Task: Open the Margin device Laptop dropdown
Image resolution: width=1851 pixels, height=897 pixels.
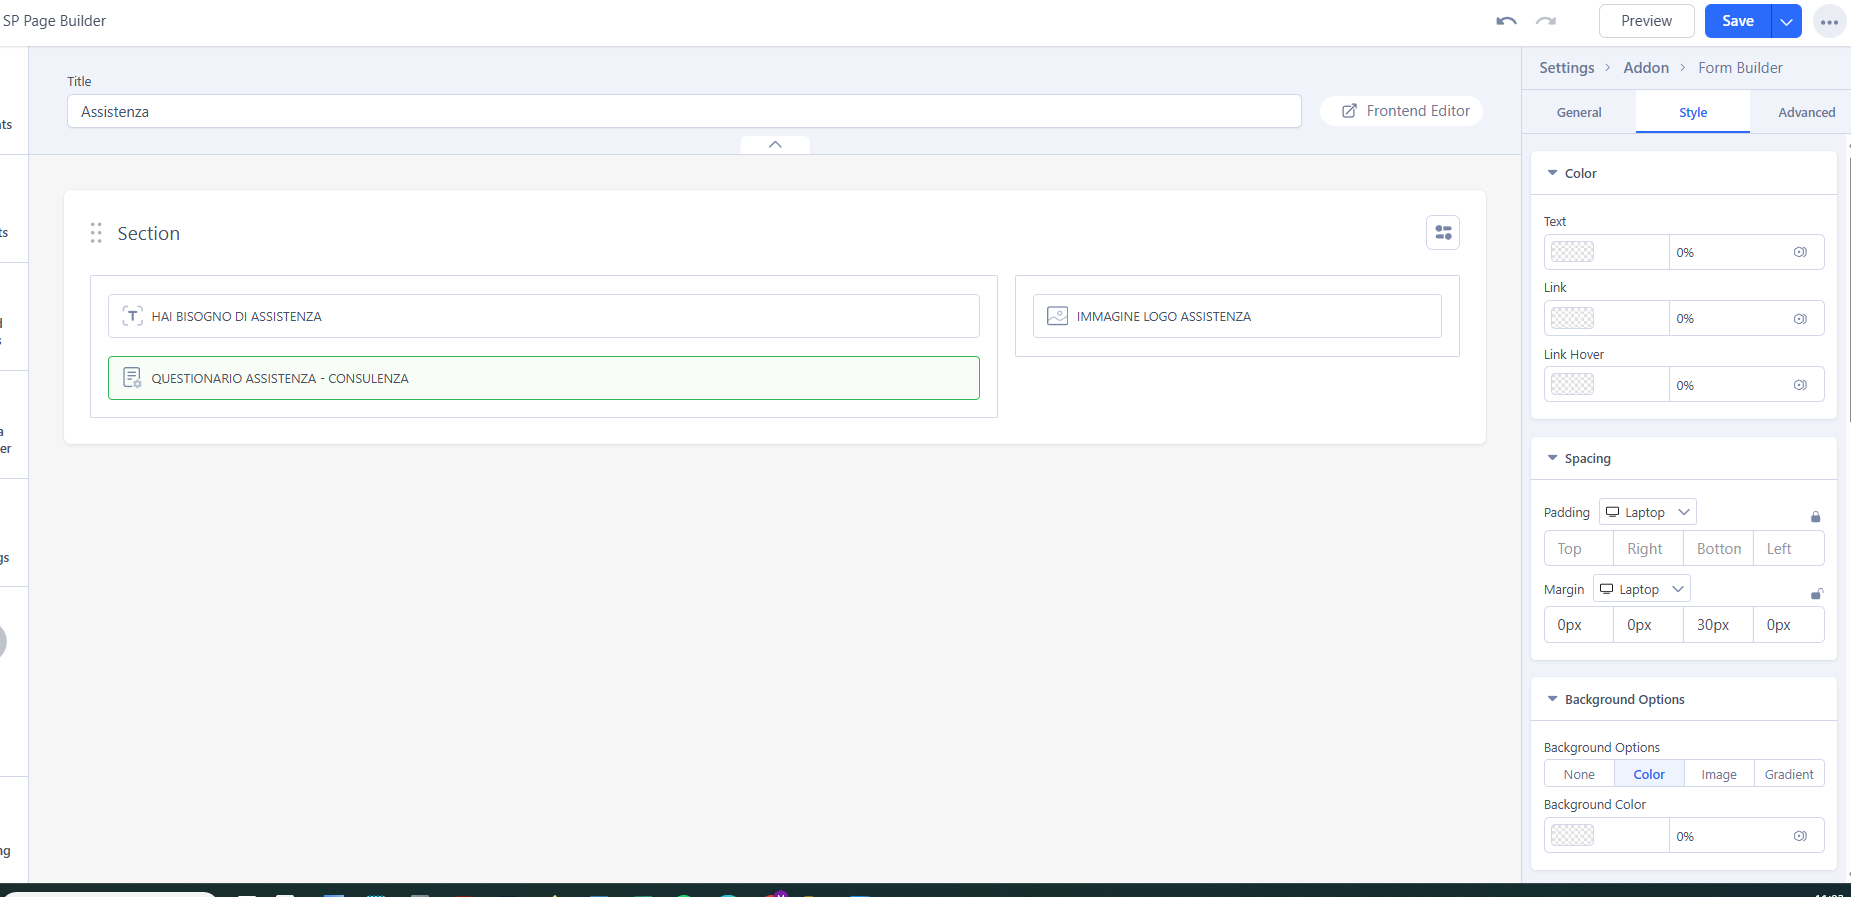Action: (1641, 589)
